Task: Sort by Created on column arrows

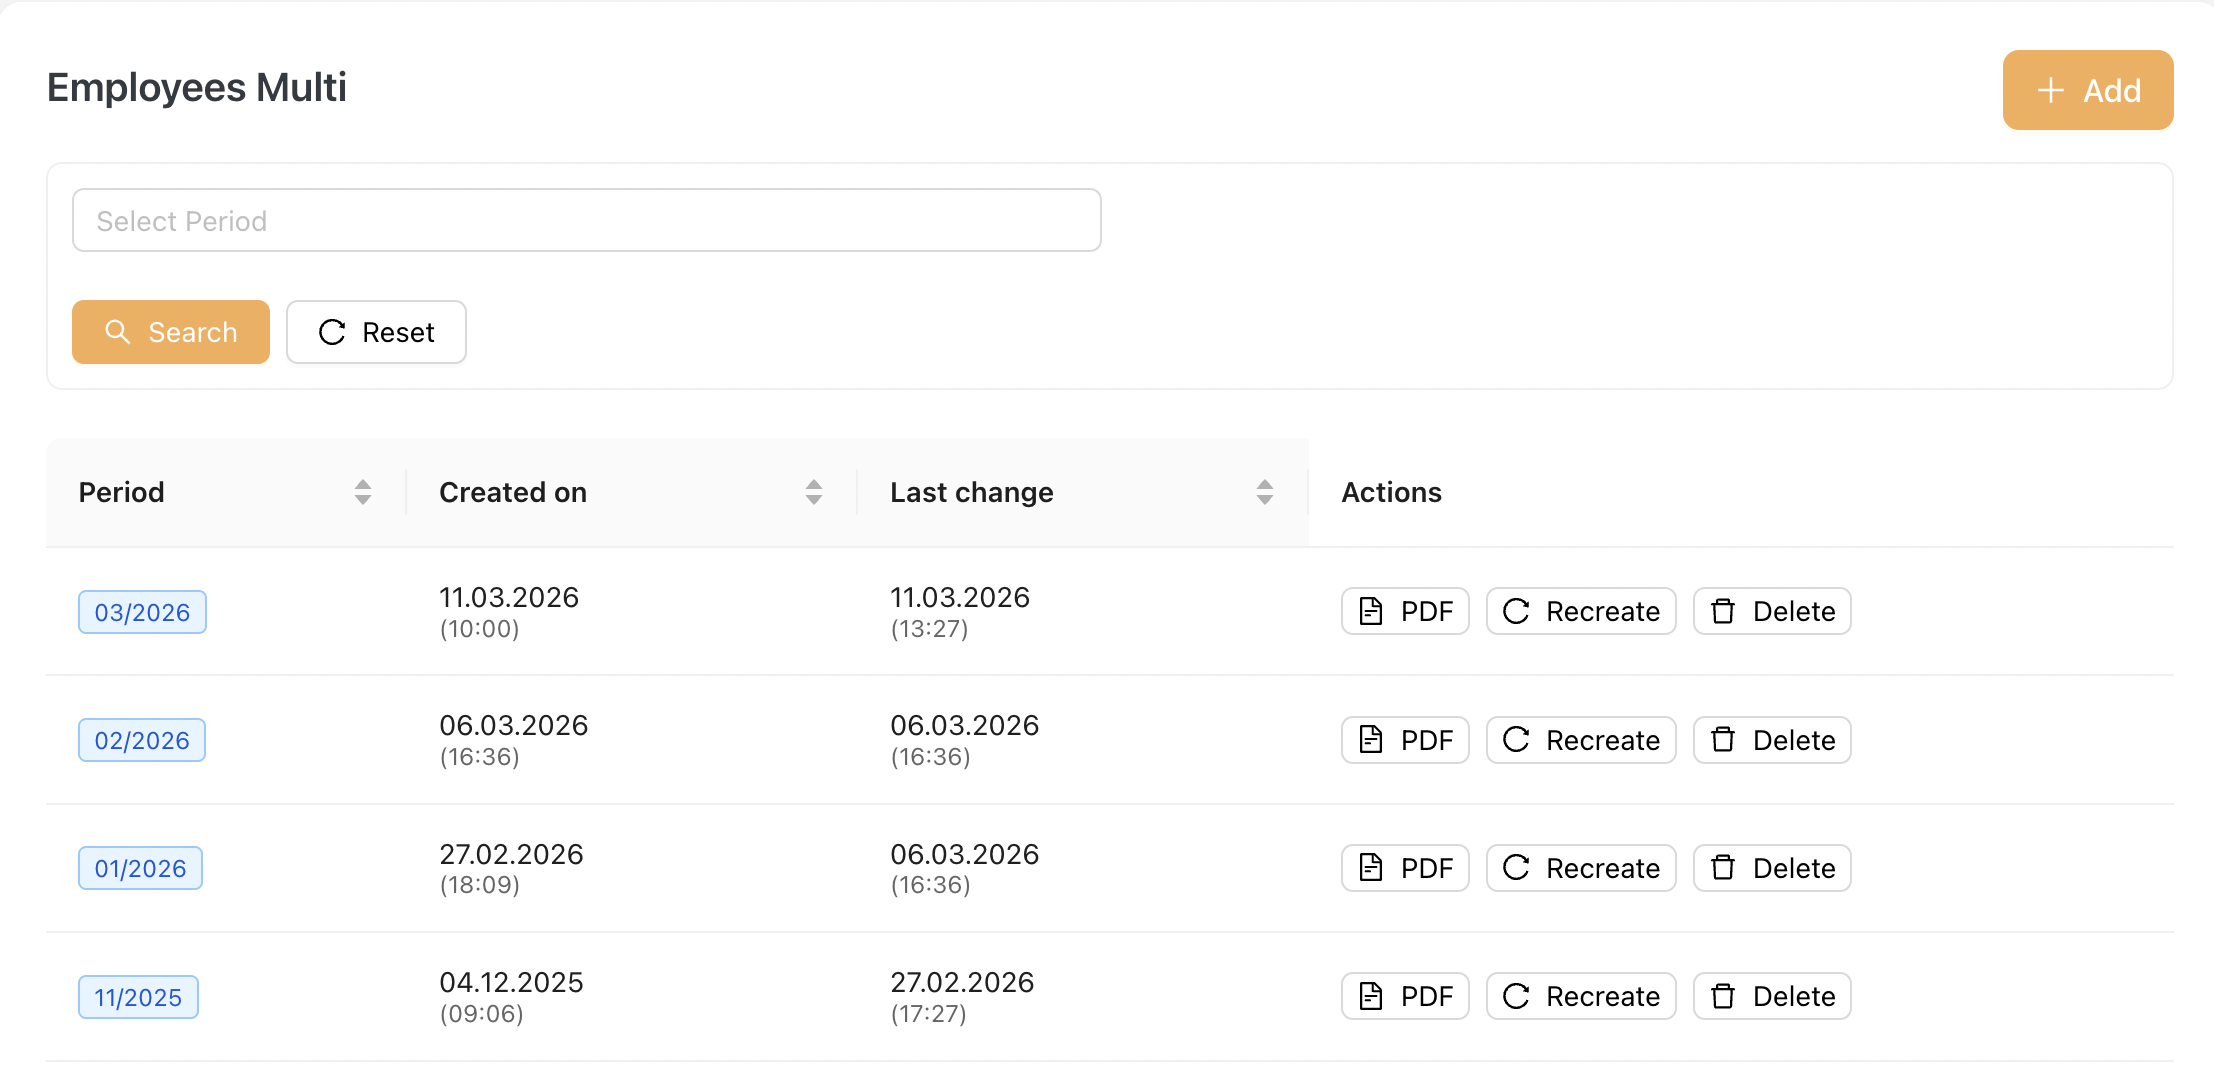Action: 813,492
